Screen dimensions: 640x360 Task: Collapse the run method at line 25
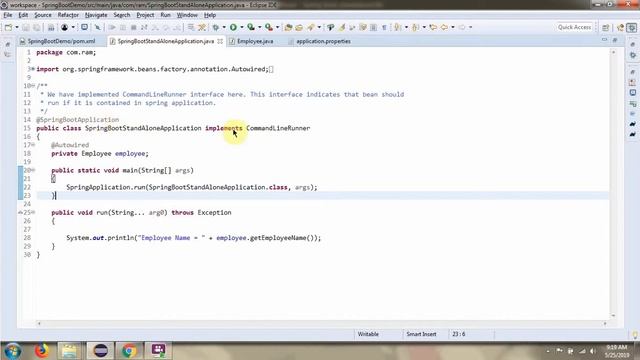coord(33,212)
